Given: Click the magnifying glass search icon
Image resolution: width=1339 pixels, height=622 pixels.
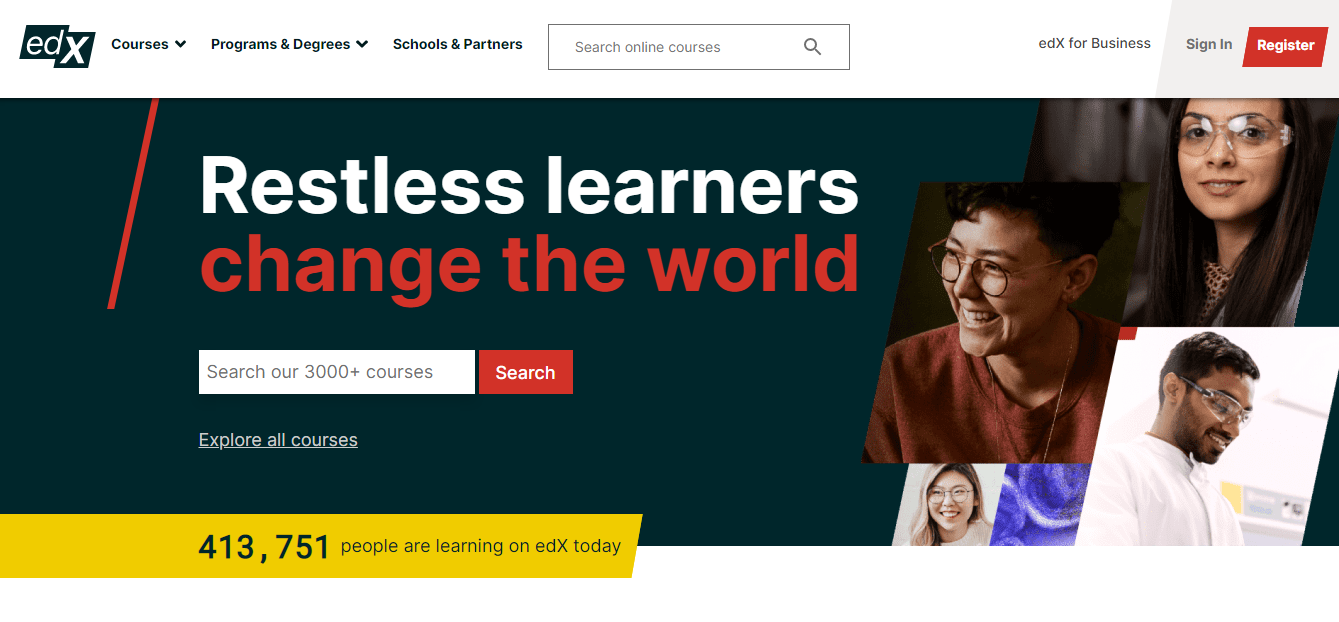Looking at the screenshot, I should tap(812, 47).
